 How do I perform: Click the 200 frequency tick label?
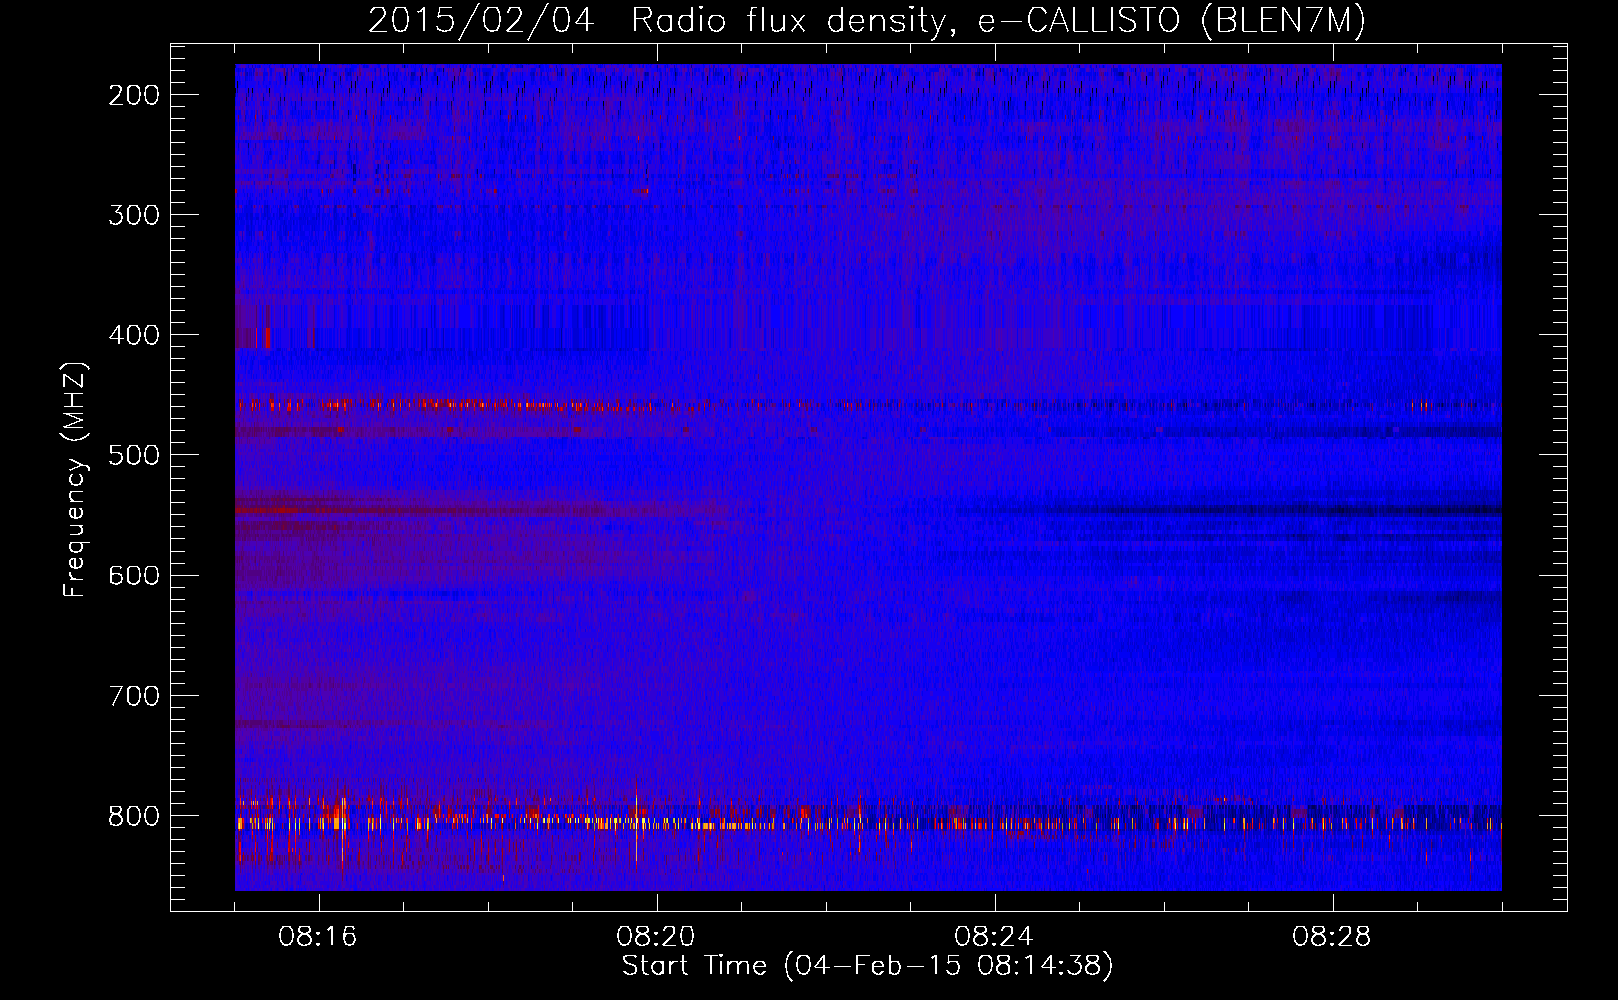[133, 95]
